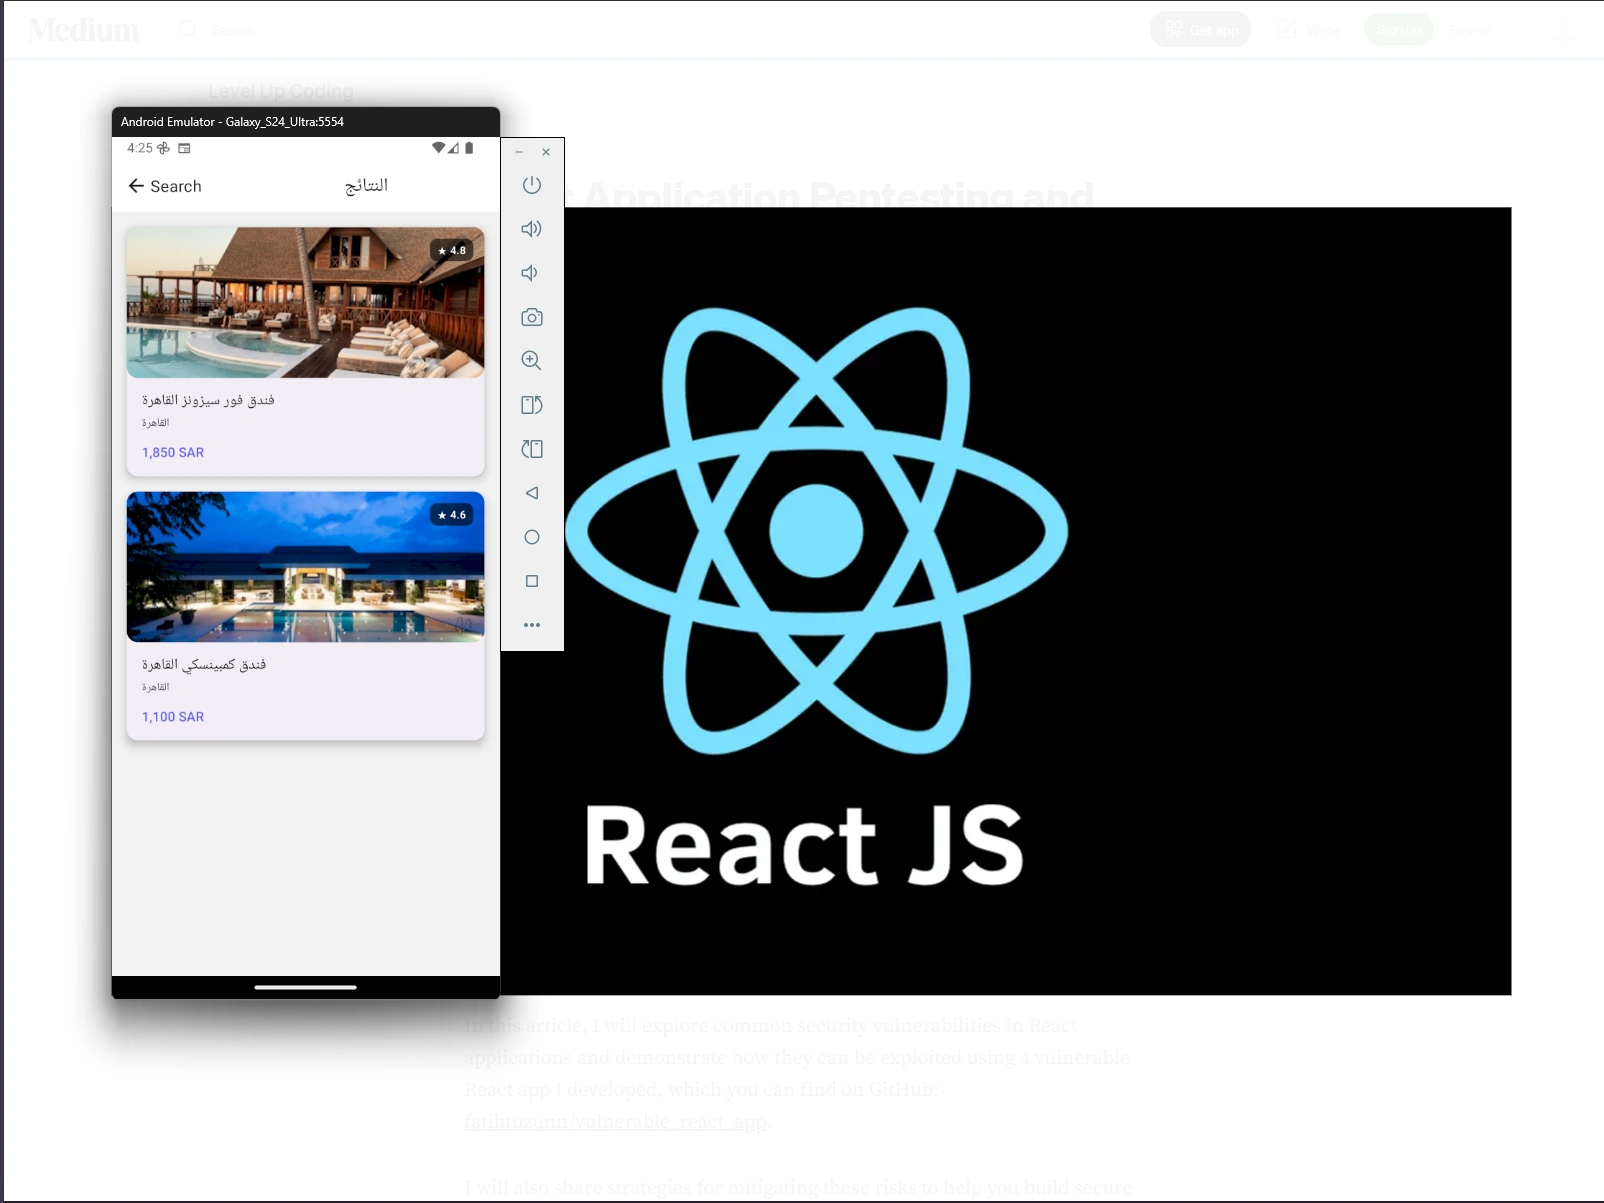Open the fatihtuzunn/vulnerable_react_app GitHub link
This screenshot has width=1604, height=1203.
click(615, 1122)
